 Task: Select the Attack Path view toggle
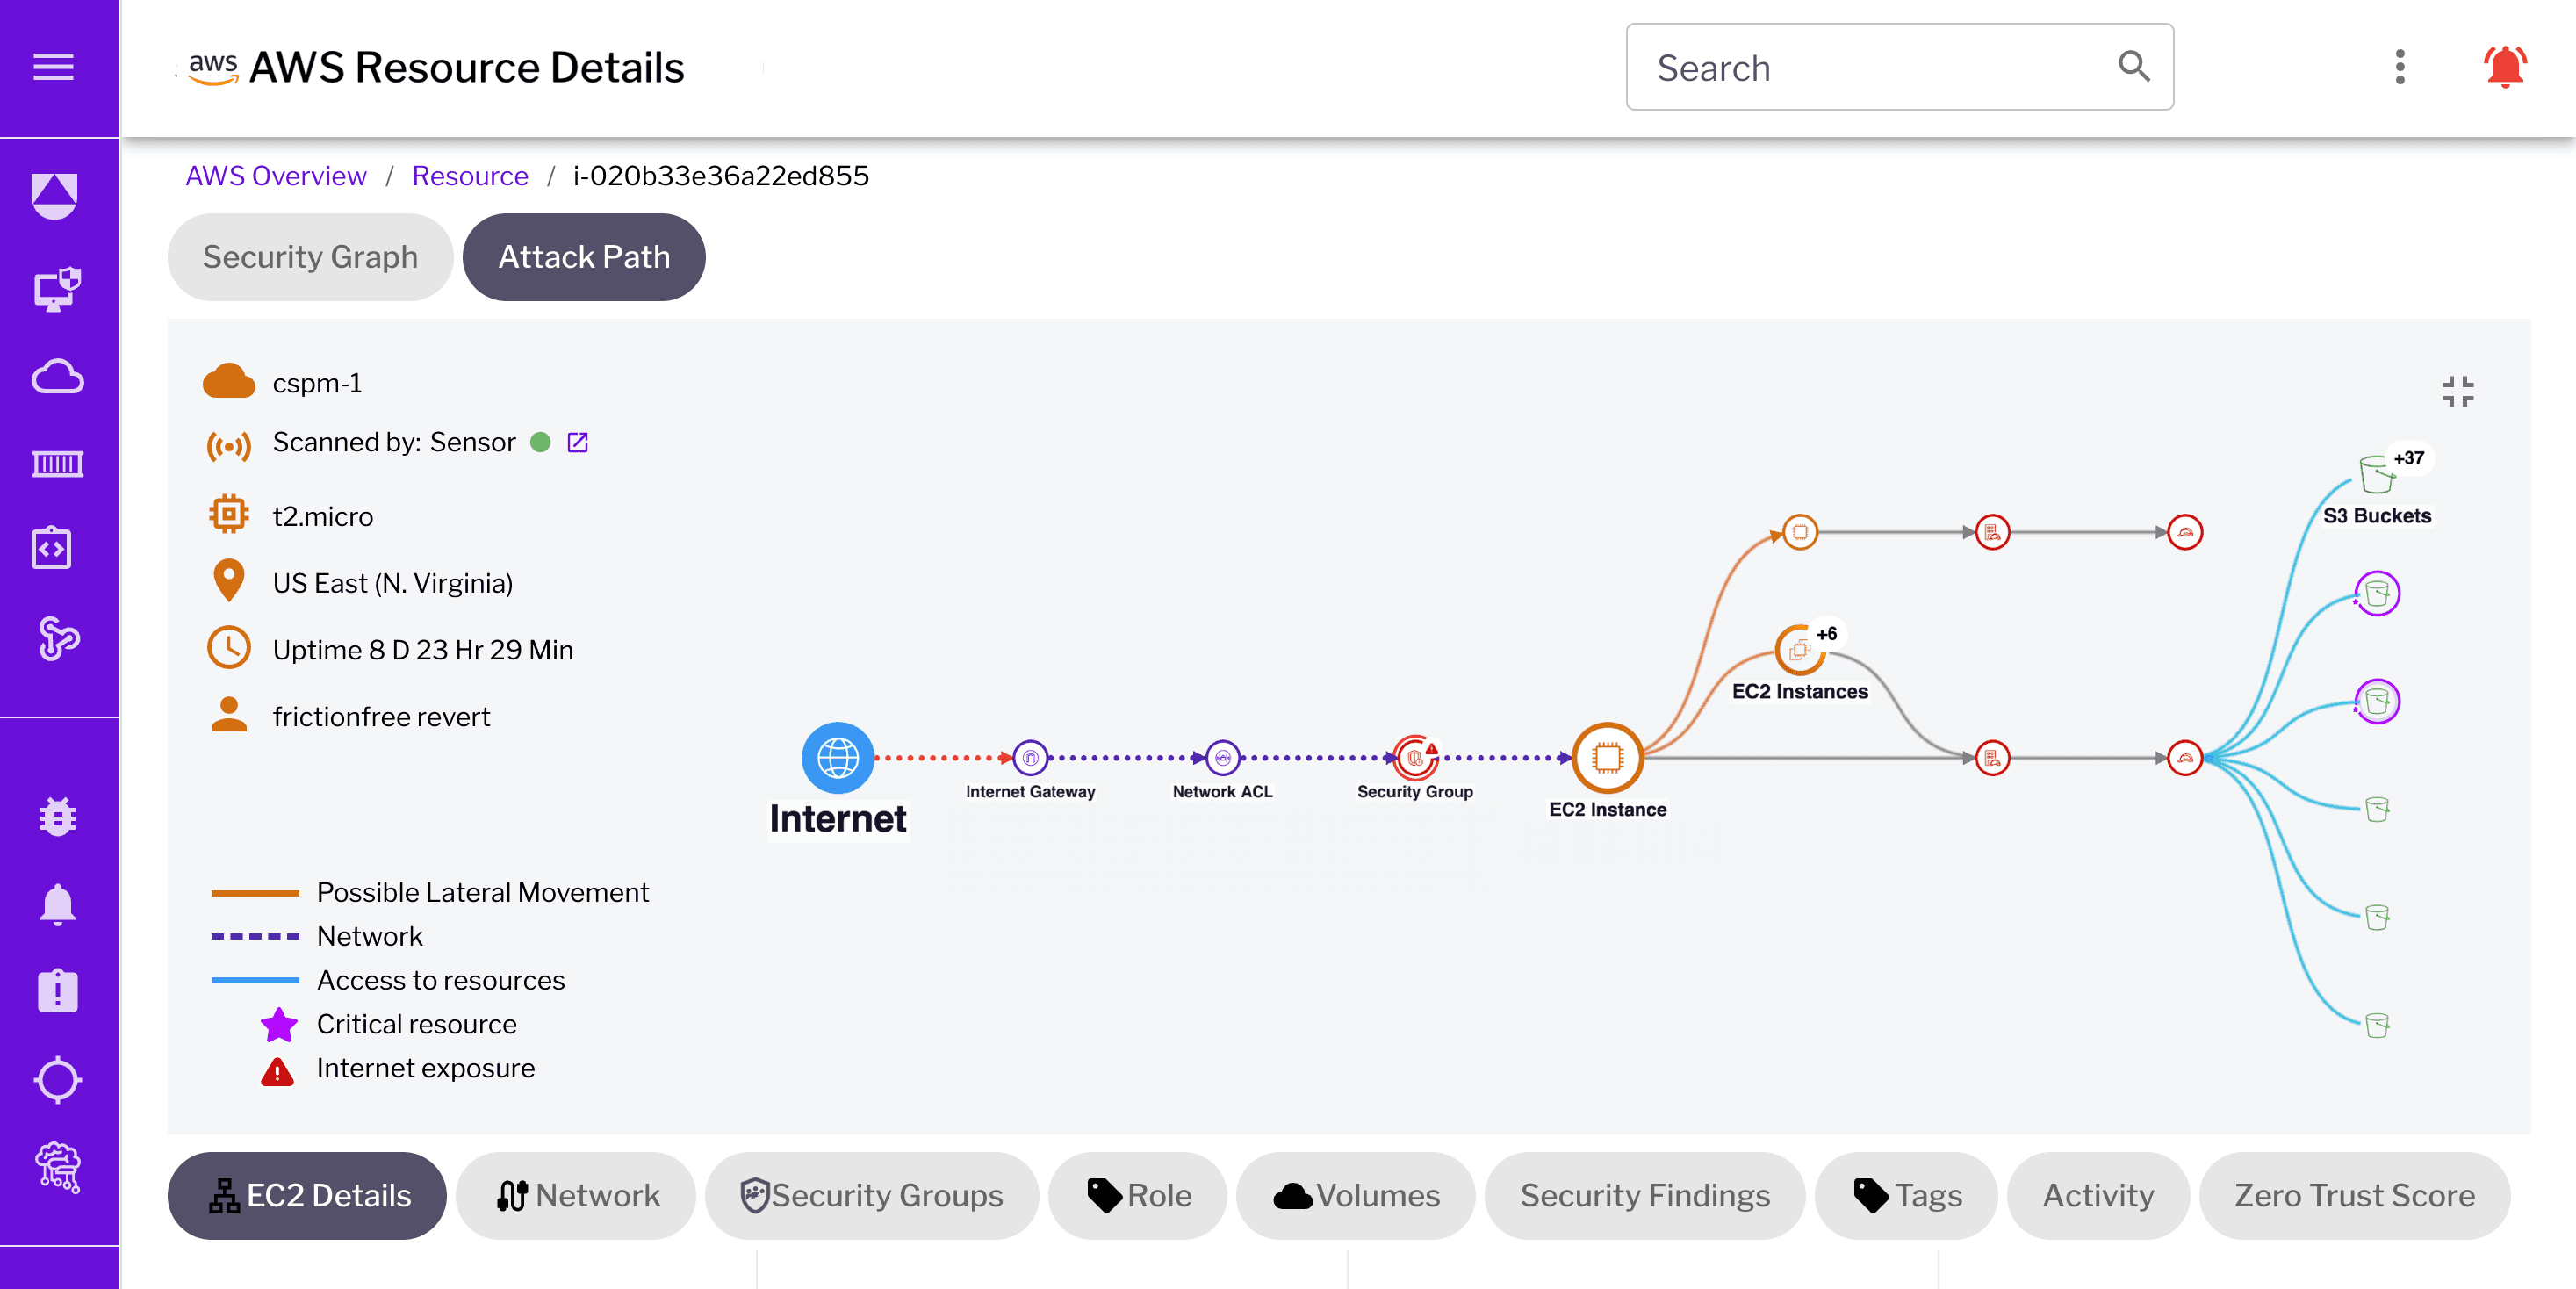tap(584, 257)
